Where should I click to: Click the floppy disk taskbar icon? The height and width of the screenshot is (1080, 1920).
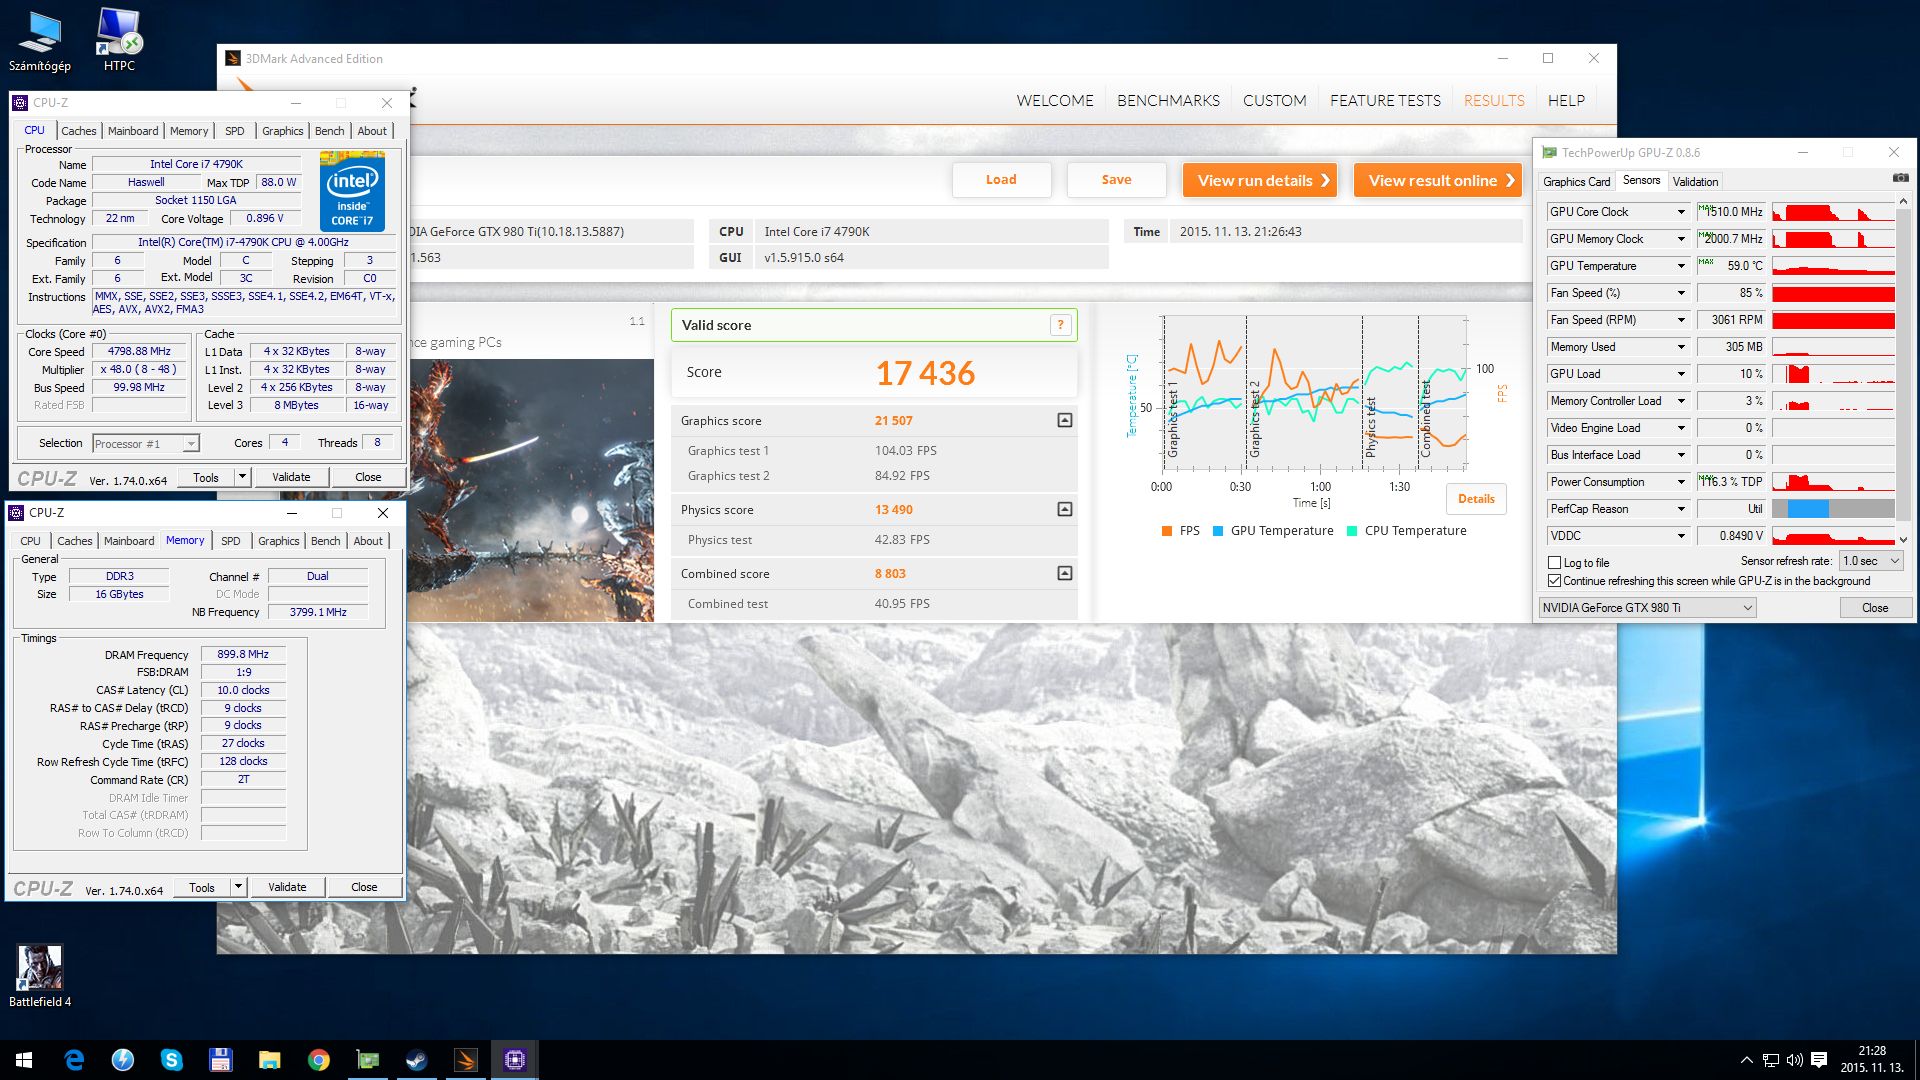(220, 1060)
